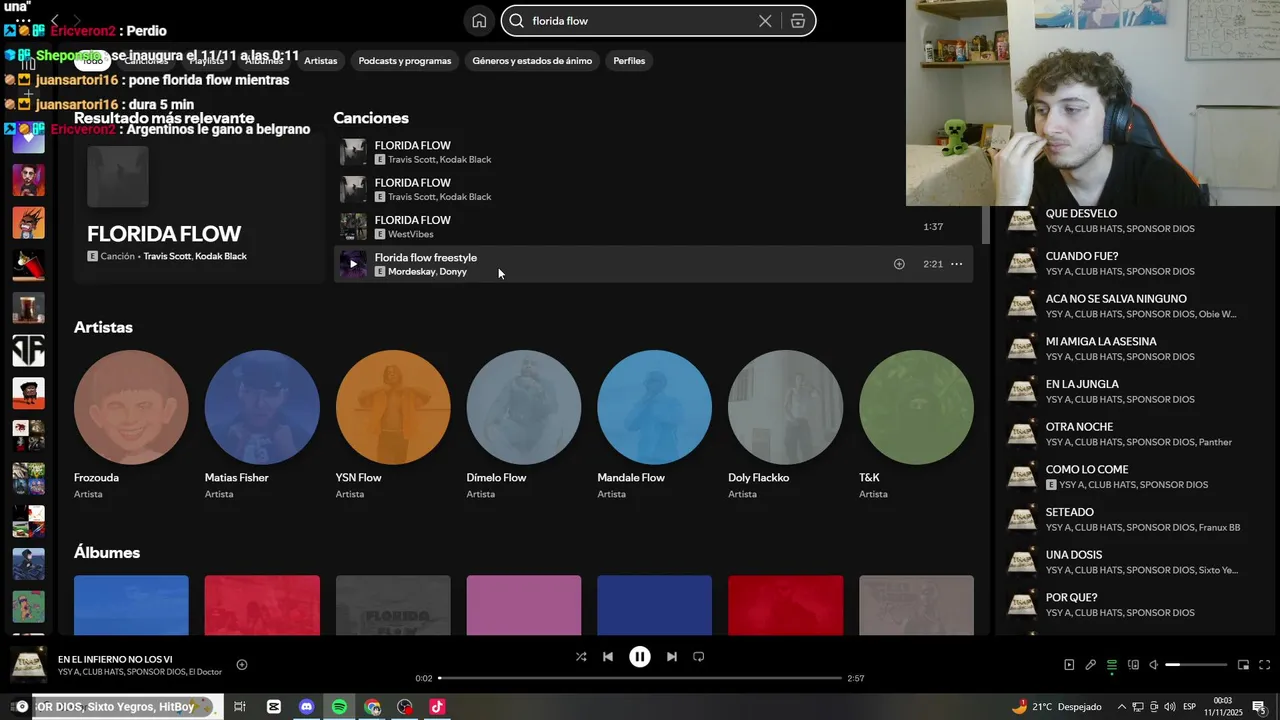This screenshot has width=1280, height=720.
Task: Open Spotify in the Windows taskbar
Action: click(x=339, y=707)
